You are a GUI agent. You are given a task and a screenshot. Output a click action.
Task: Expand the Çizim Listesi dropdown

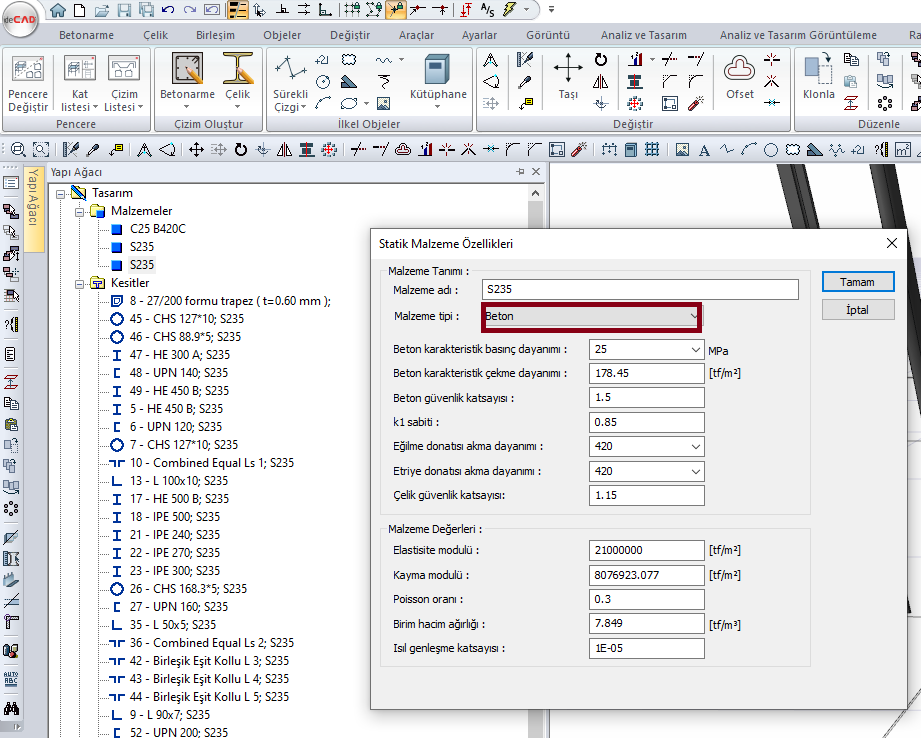tap(140, 108)
